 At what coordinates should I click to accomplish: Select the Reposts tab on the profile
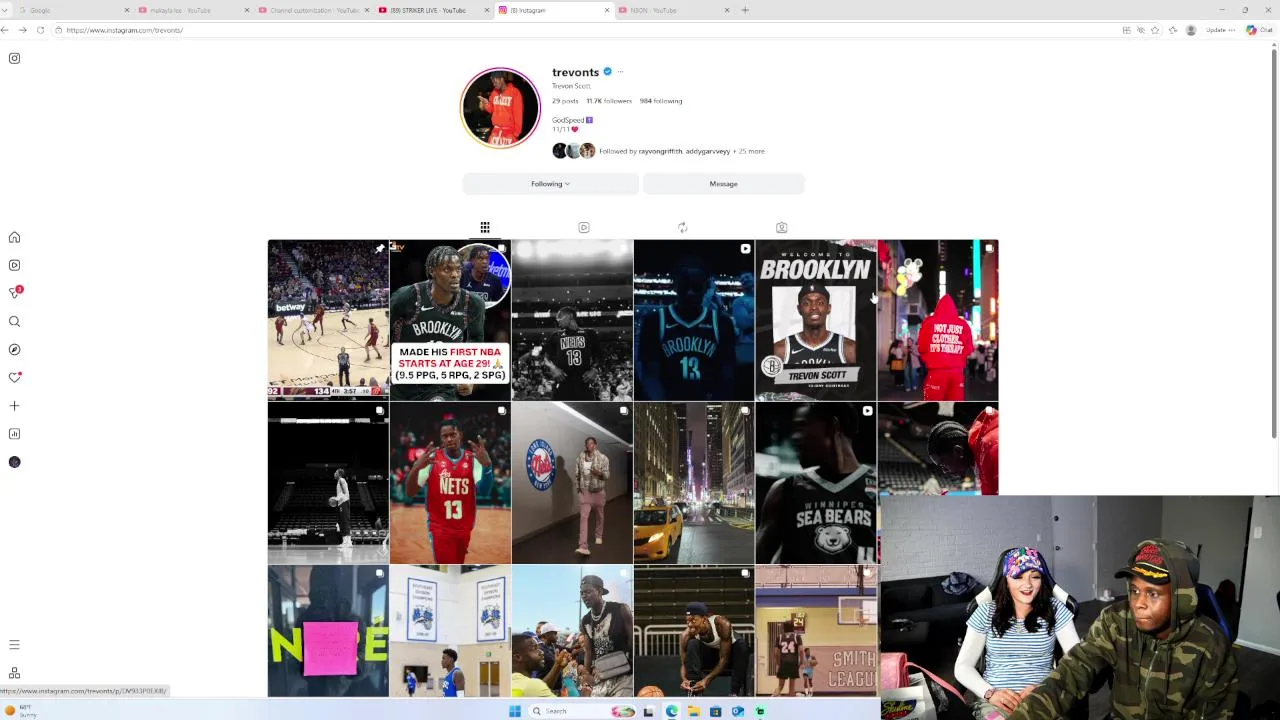pyautogui.click(x=682, y=227)
